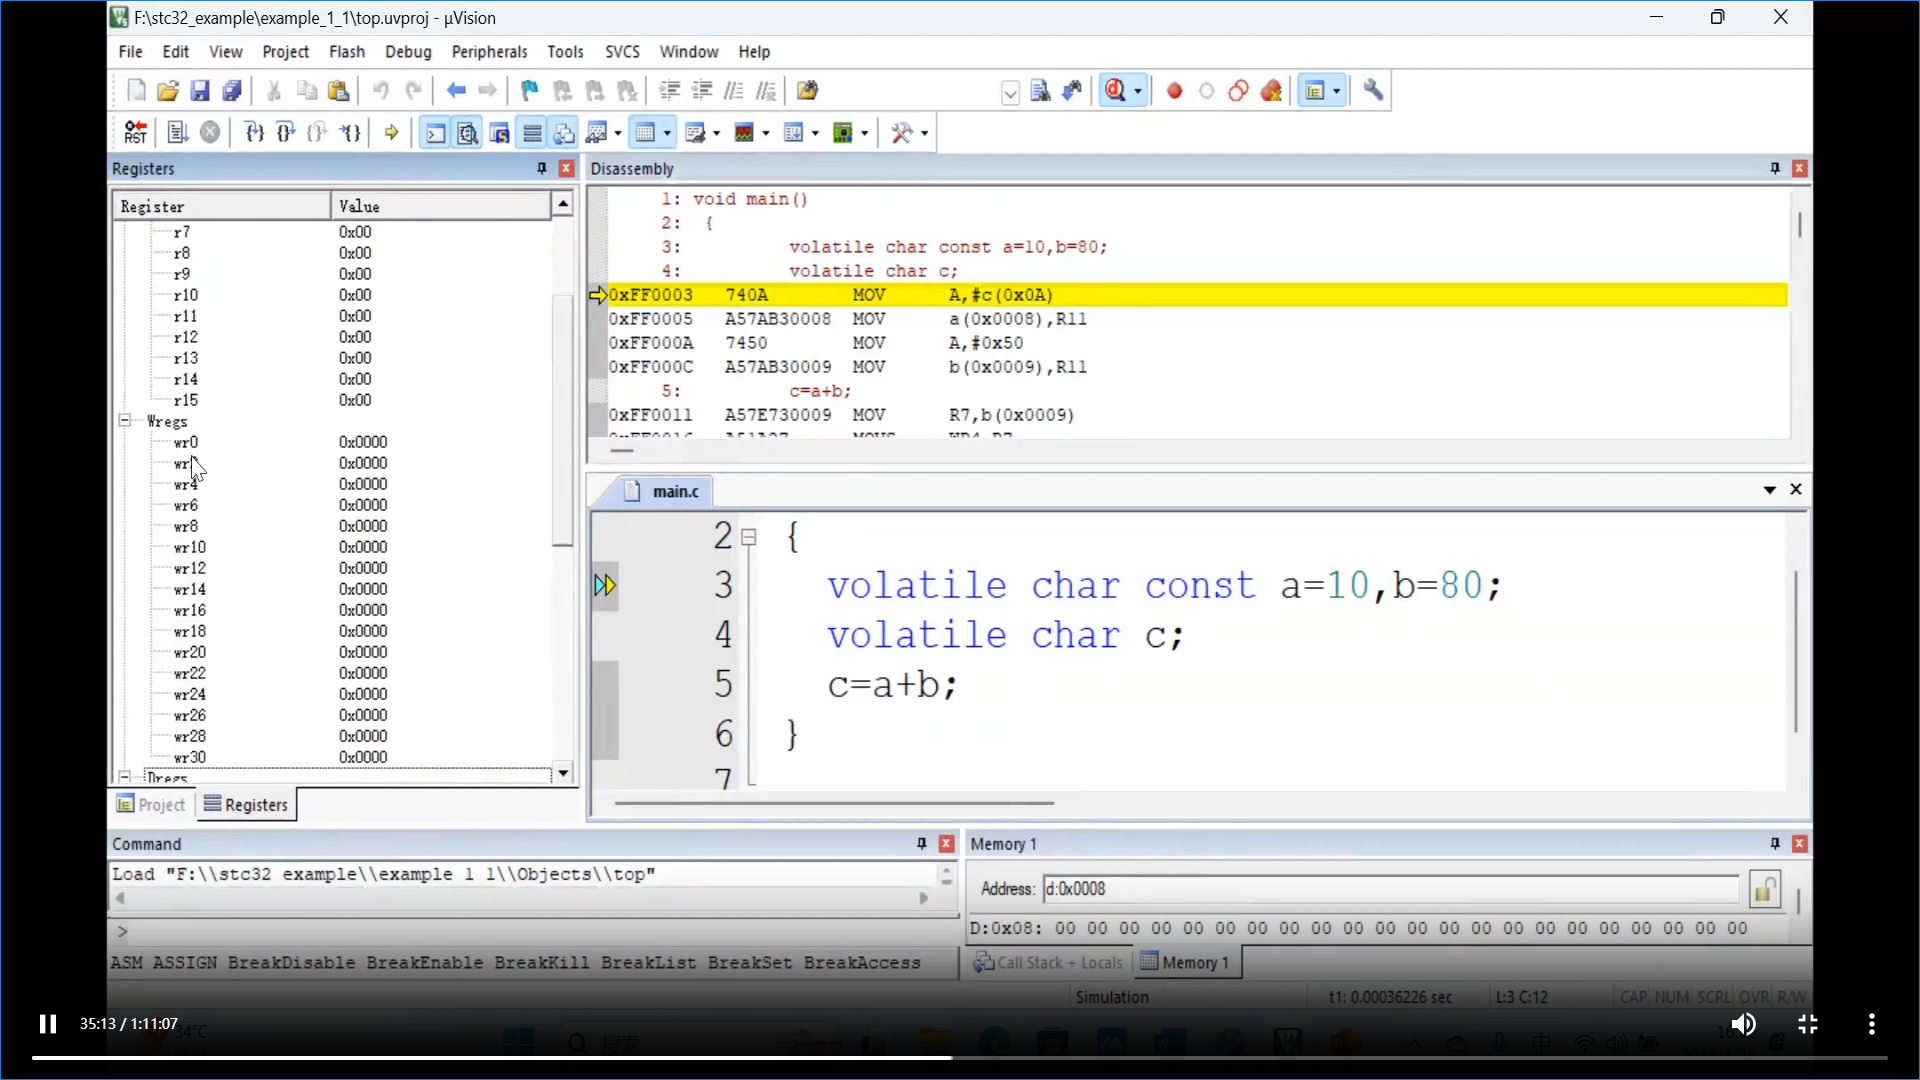The image size is (1920, 1080).
Task: Switch to the Project tab
Action: click(x=151, y=805)
